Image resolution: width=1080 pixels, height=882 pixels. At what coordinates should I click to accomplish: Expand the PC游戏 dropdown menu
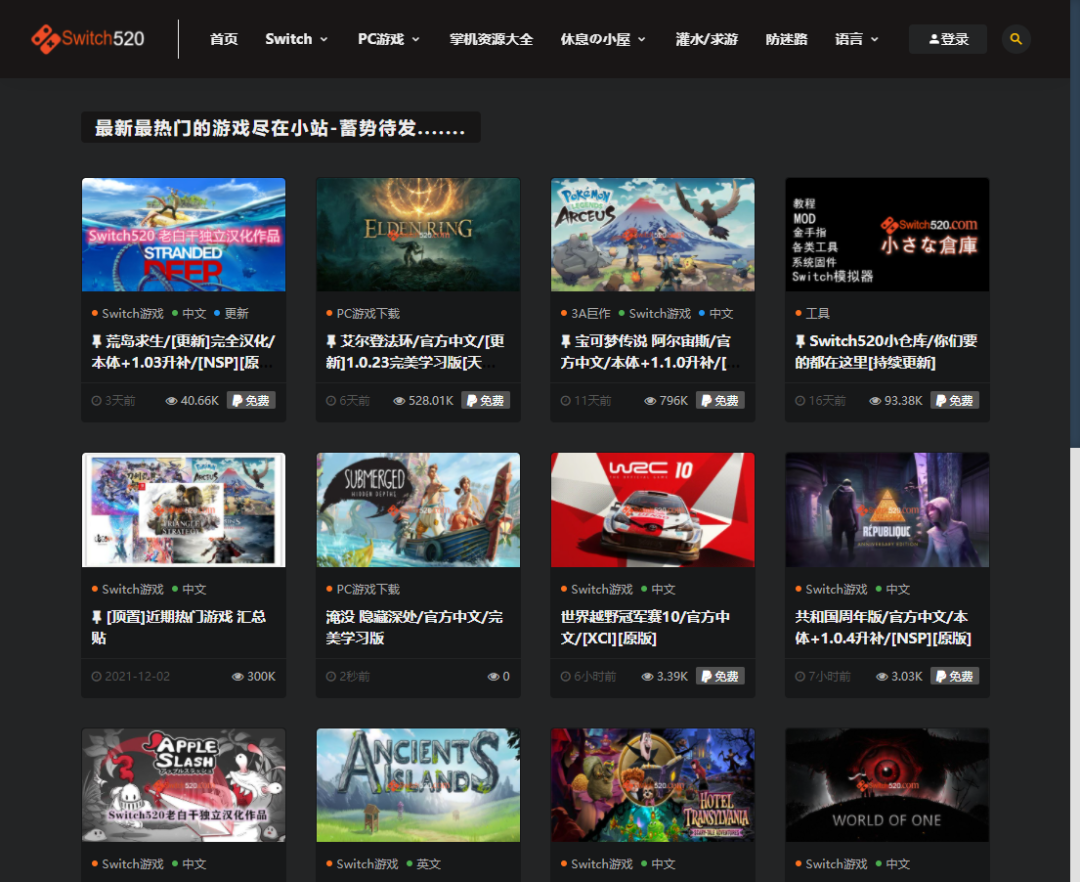[388, 39]
